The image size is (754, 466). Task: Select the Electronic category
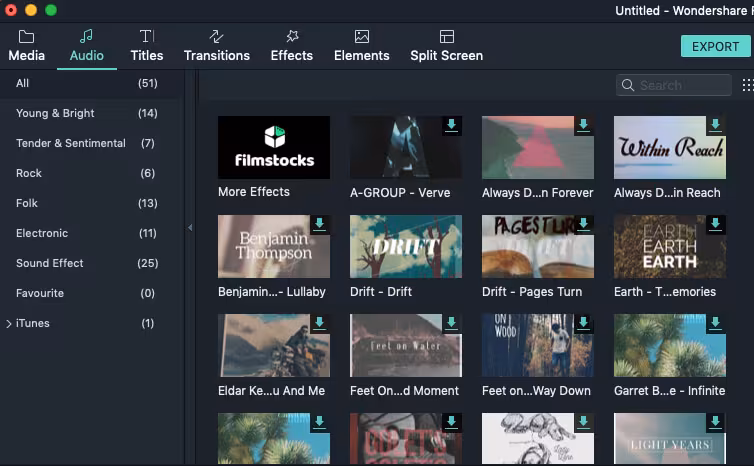(91, 233)
